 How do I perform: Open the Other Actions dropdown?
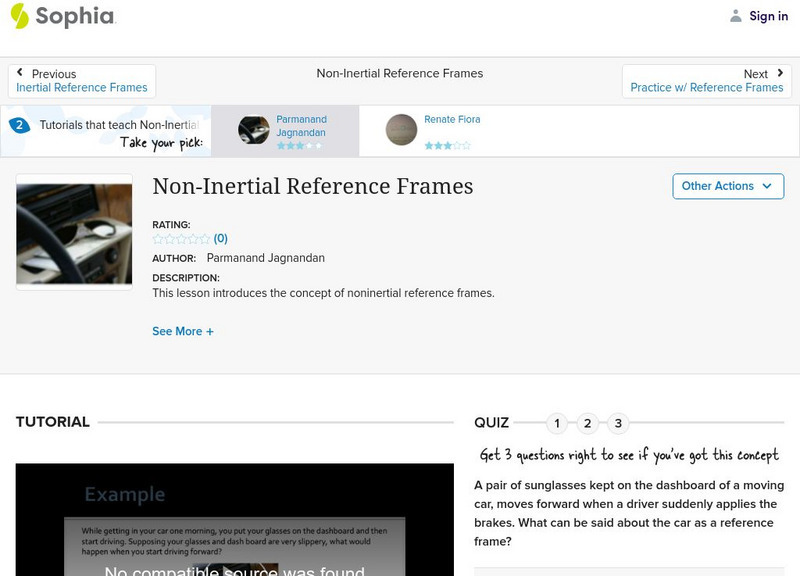point(728,186)
